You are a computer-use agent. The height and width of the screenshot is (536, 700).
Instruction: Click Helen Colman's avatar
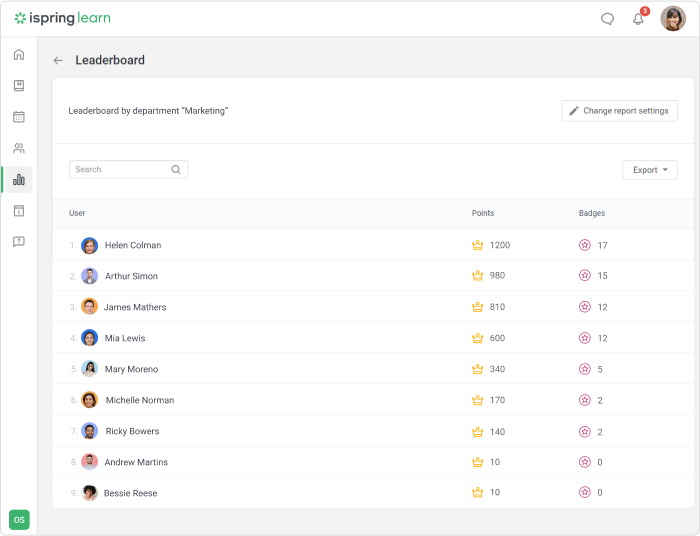point(89,245)
